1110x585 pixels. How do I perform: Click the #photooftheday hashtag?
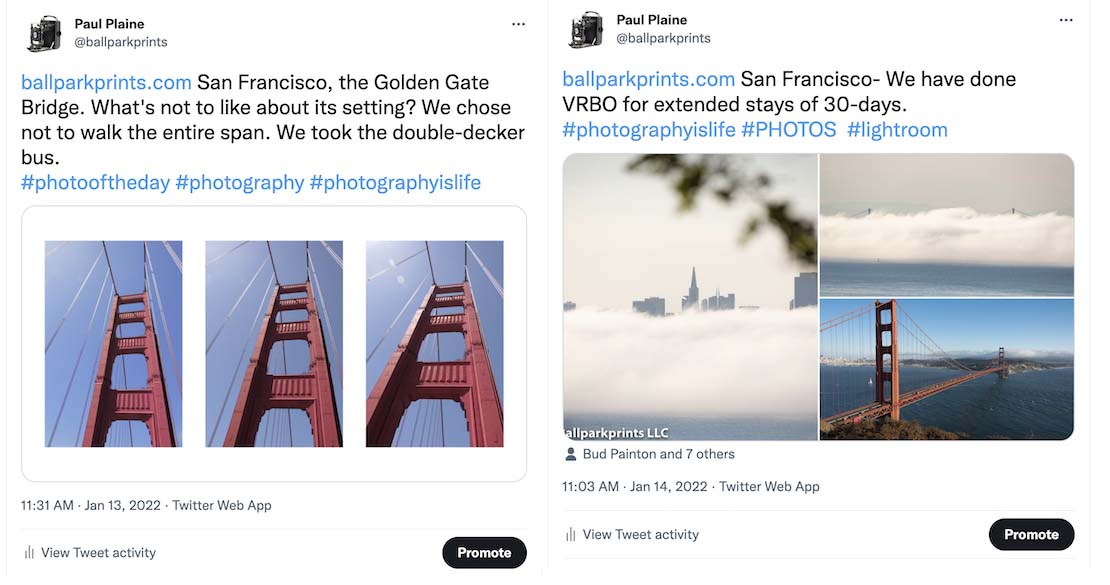[x=95, y=182]
